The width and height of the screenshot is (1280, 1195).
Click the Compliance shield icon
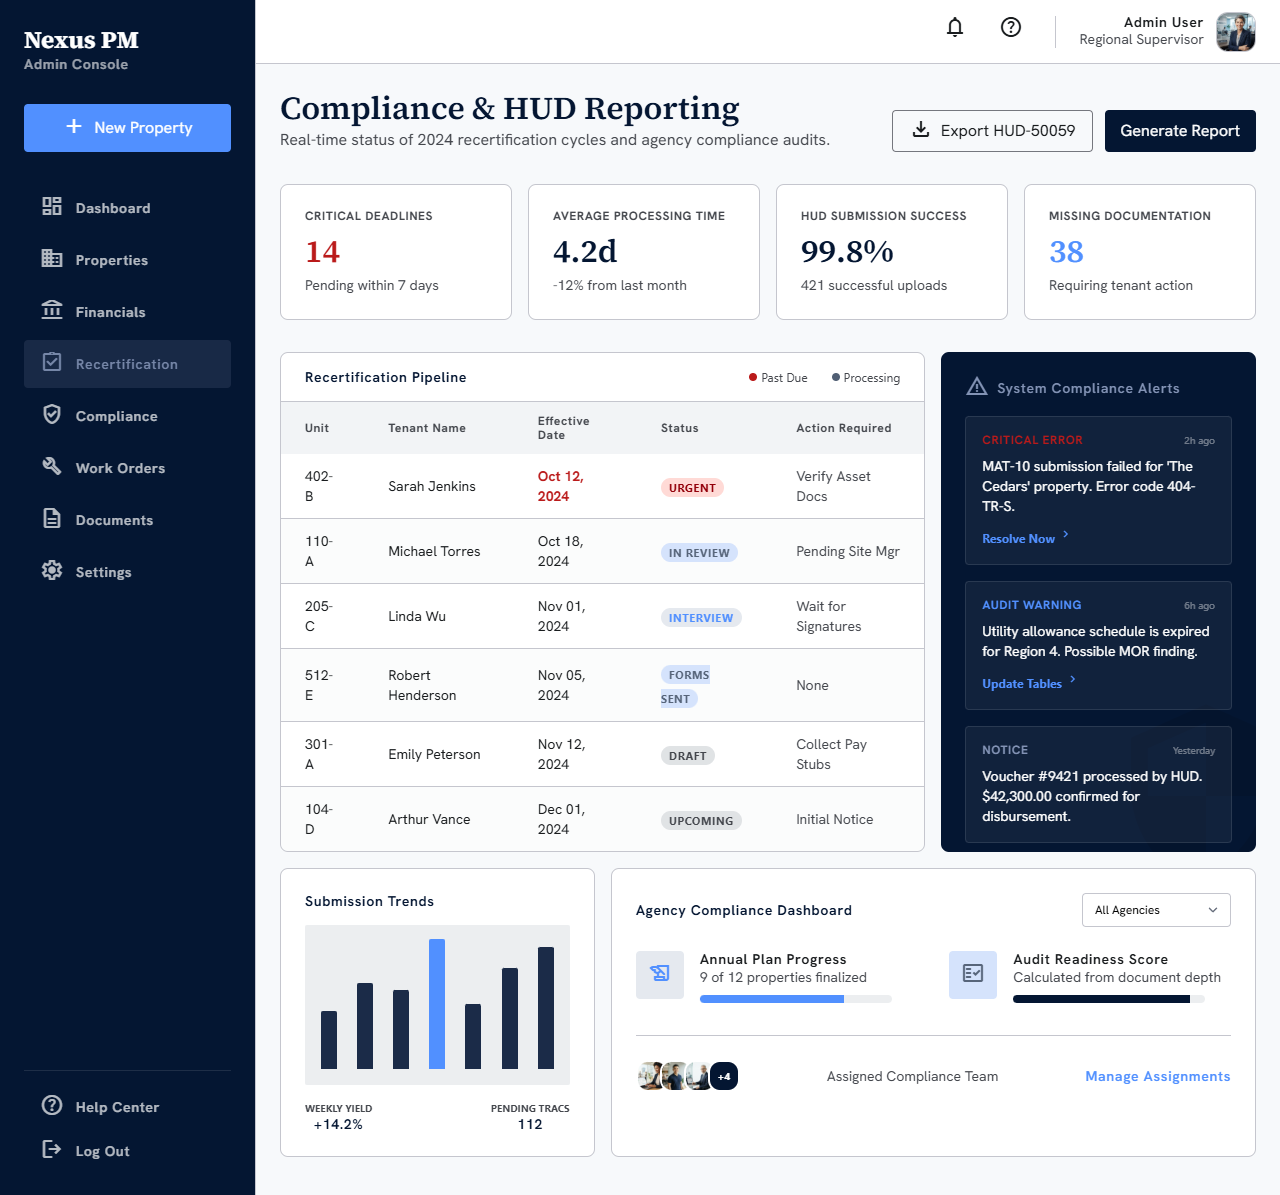click(x=52, y=414)
